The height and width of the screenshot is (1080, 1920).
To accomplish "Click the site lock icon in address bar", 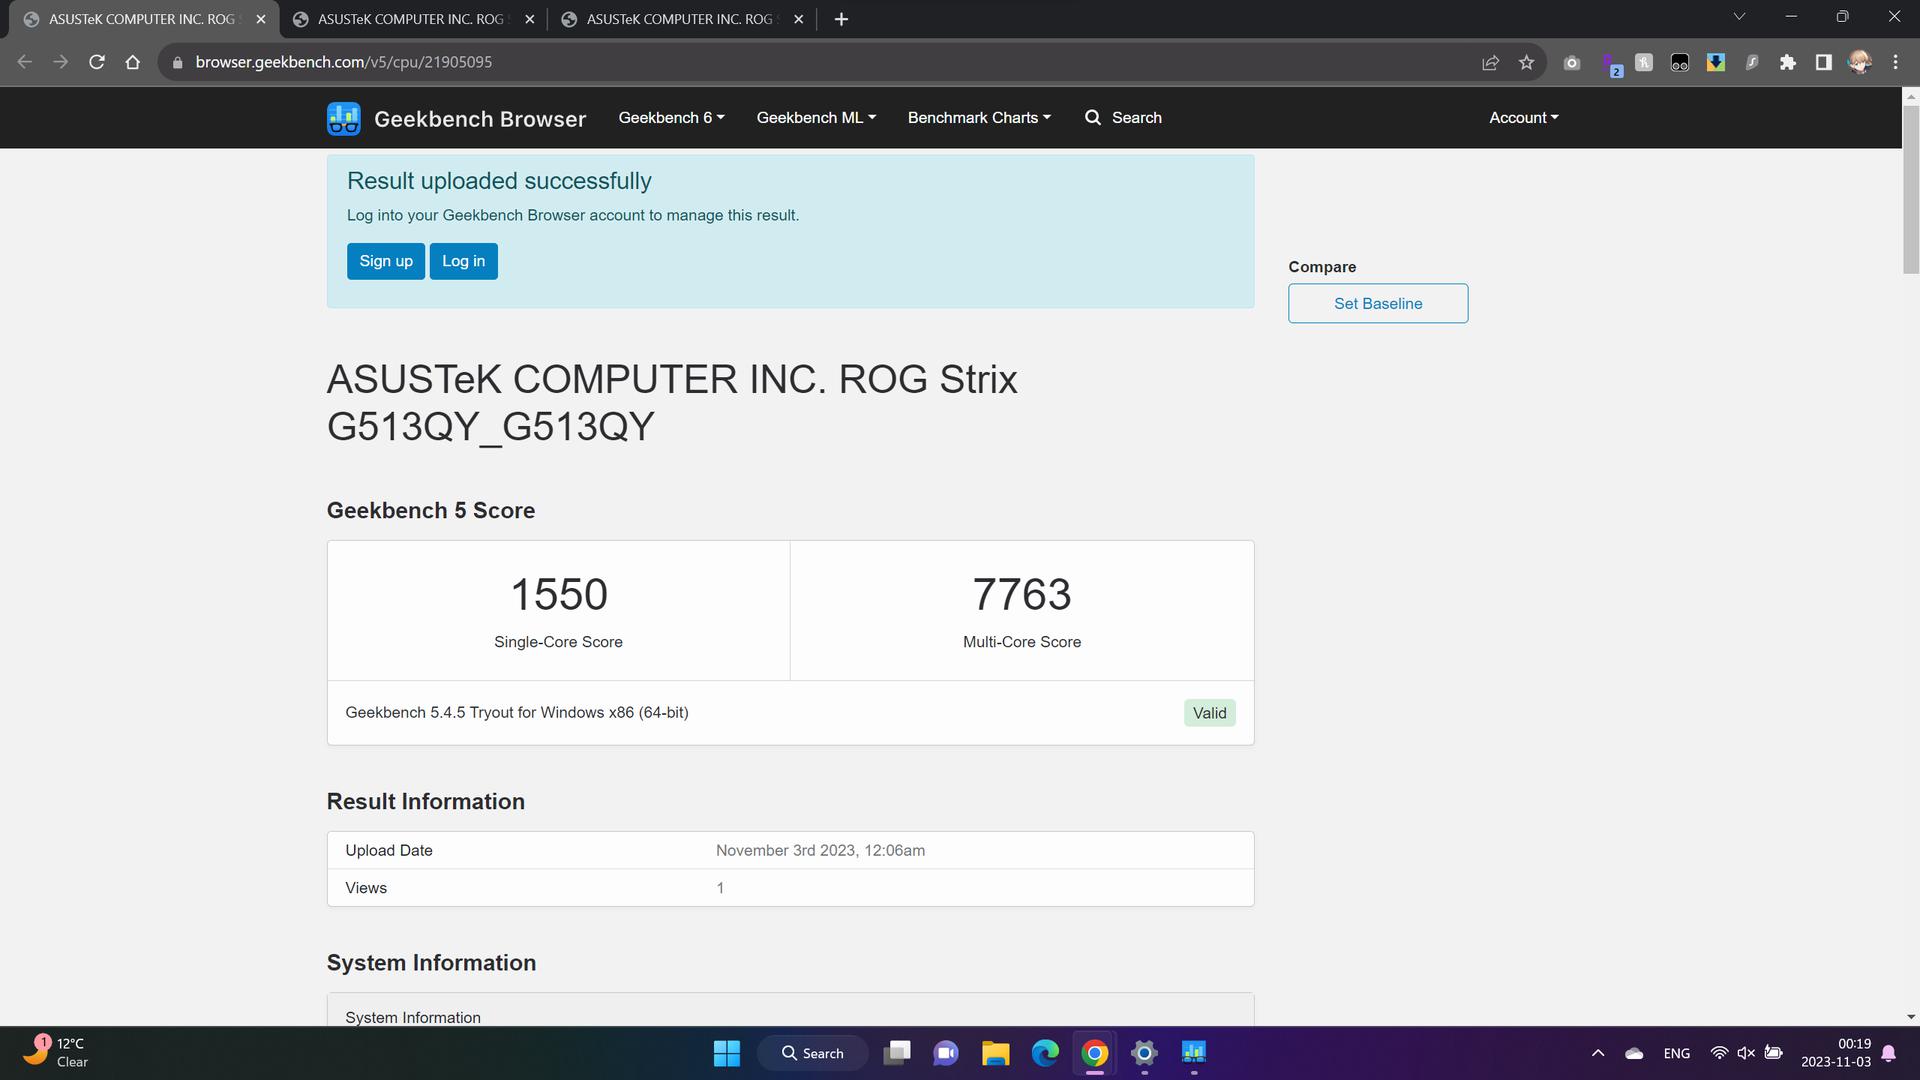I will point(178,62).
